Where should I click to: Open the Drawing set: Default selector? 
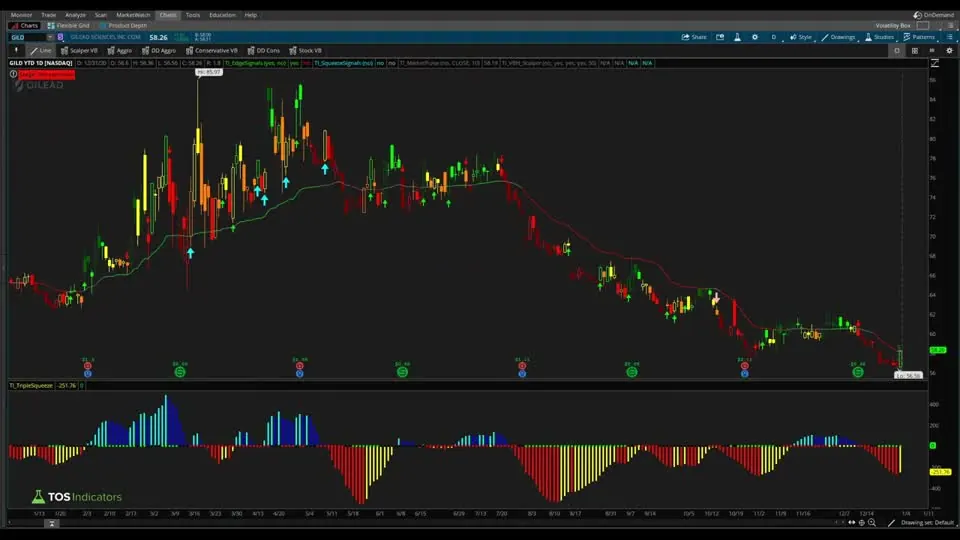pos(928,523)
